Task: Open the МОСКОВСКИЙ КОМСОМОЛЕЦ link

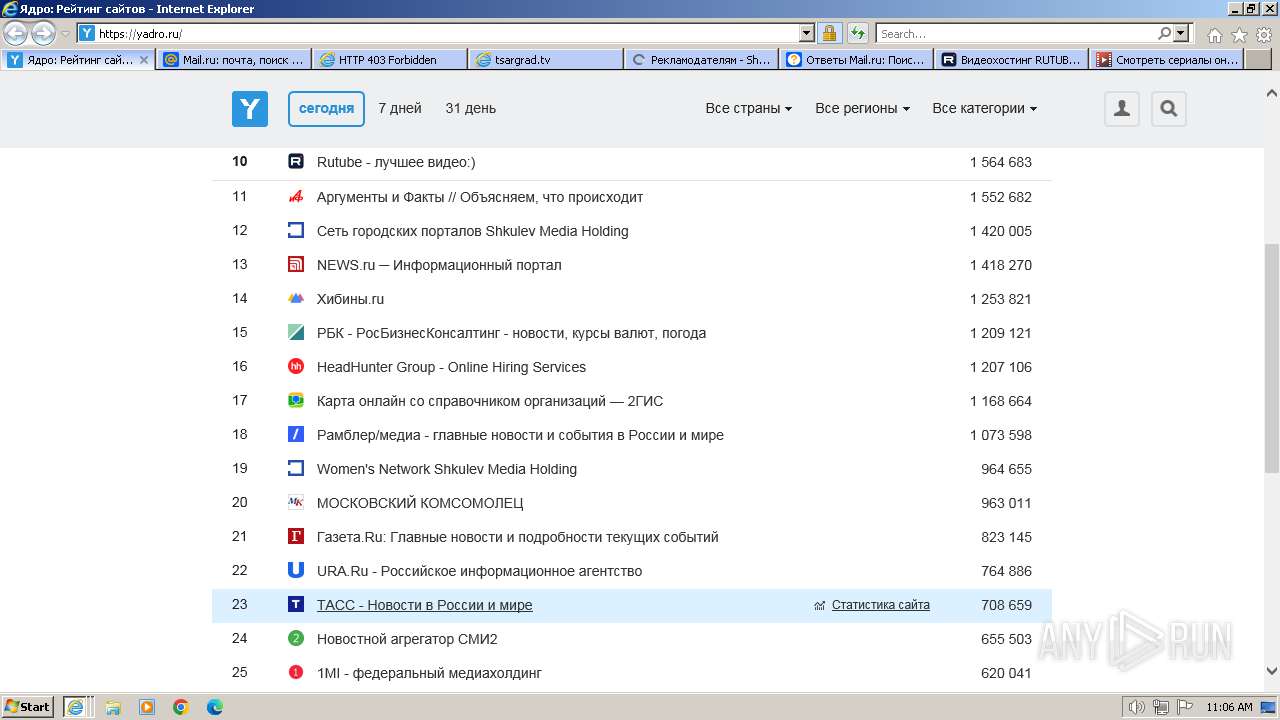Action: (420, 503)
